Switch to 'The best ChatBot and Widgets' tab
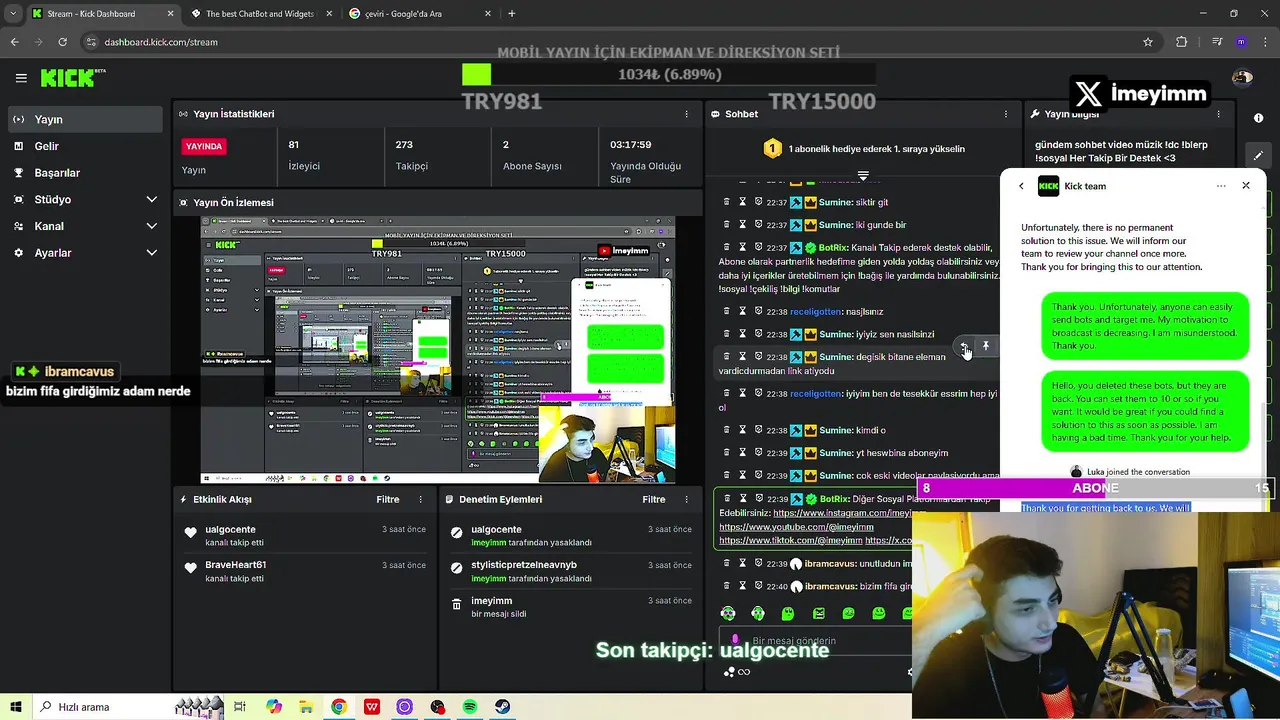 point(260,14)
